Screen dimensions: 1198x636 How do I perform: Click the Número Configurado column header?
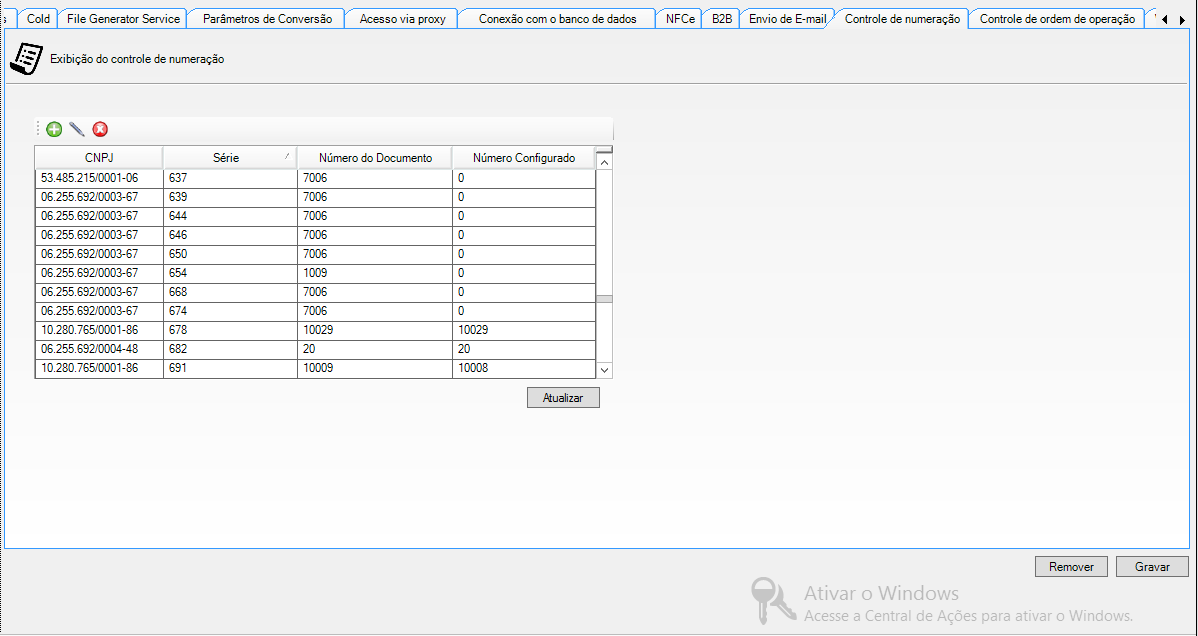coord(523,158)
